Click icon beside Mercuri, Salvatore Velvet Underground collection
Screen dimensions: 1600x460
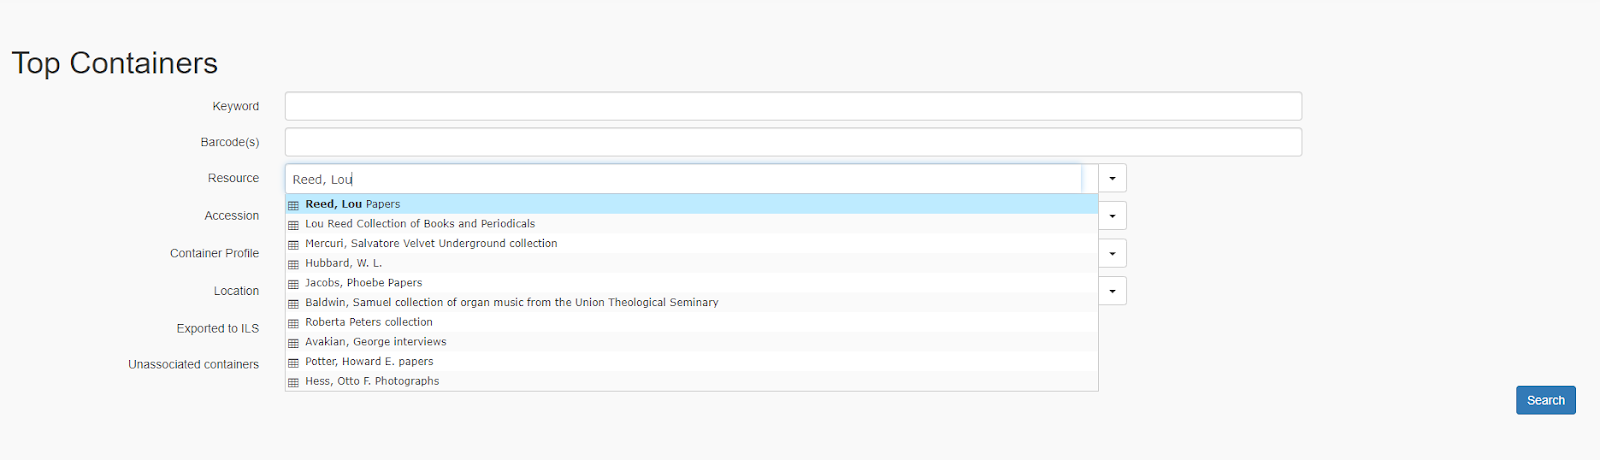[293, 244]
